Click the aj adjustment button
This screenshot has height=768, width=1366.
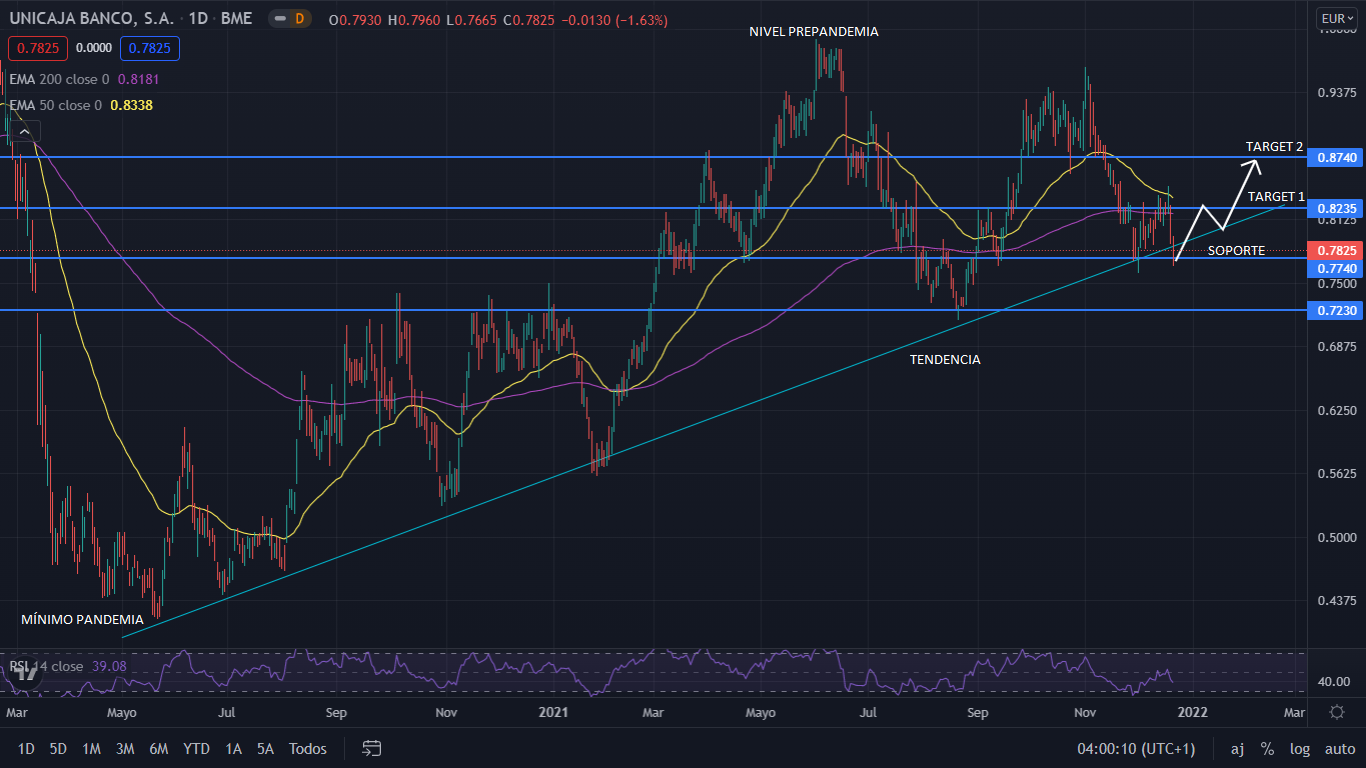[x=1237, y=748]
